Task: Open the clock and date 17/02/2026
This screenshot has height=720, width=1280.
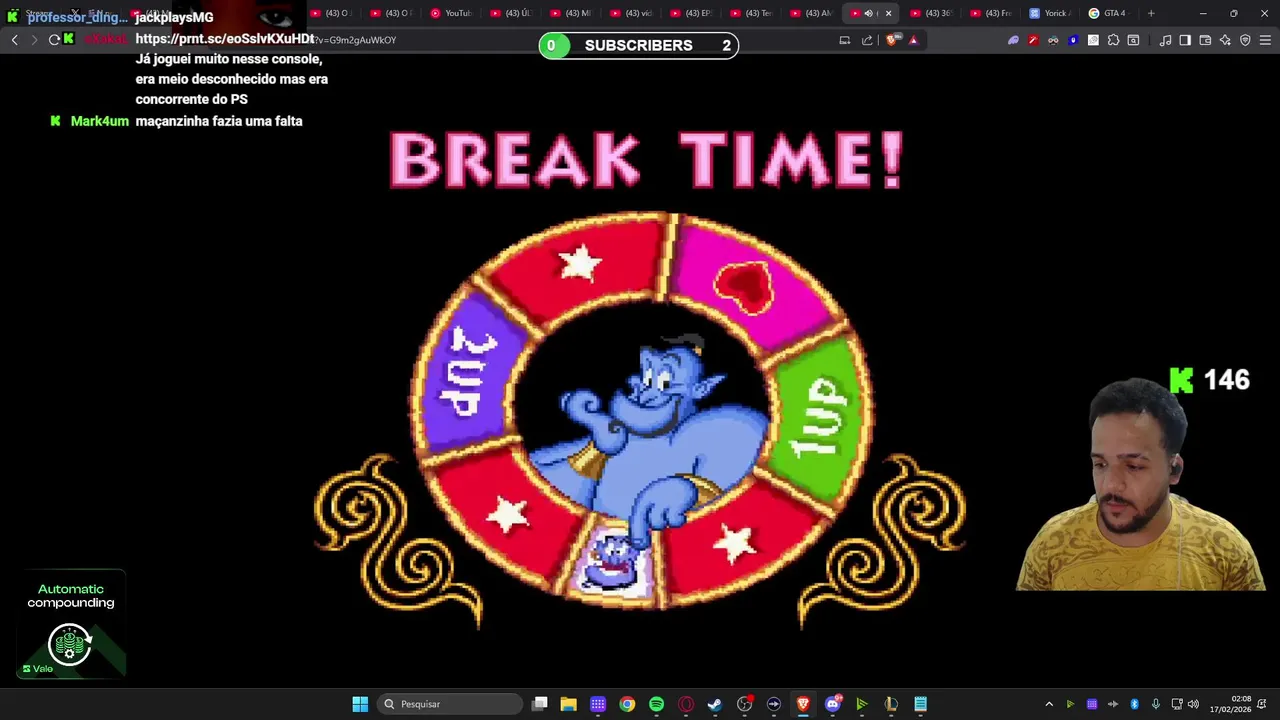Action: pyautogui.click(x=1231, y=704)
